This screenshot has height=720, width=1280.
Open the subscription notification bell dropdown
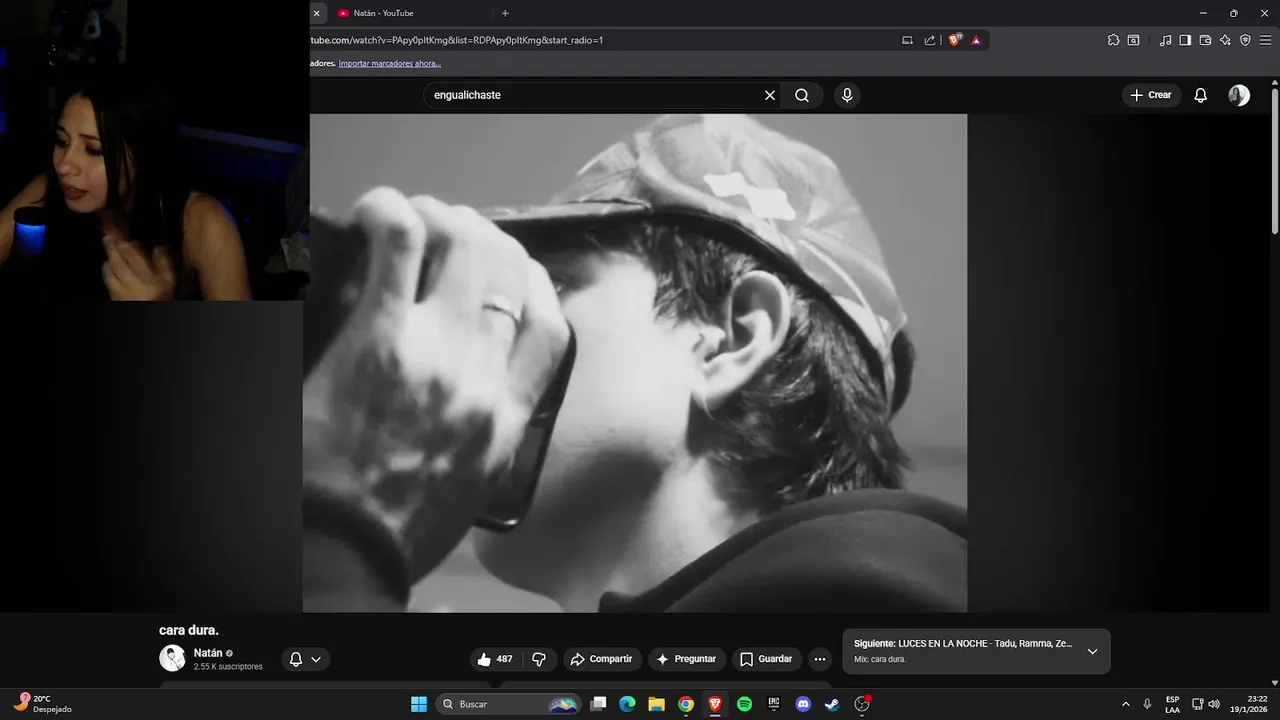[x=305, y=659]
